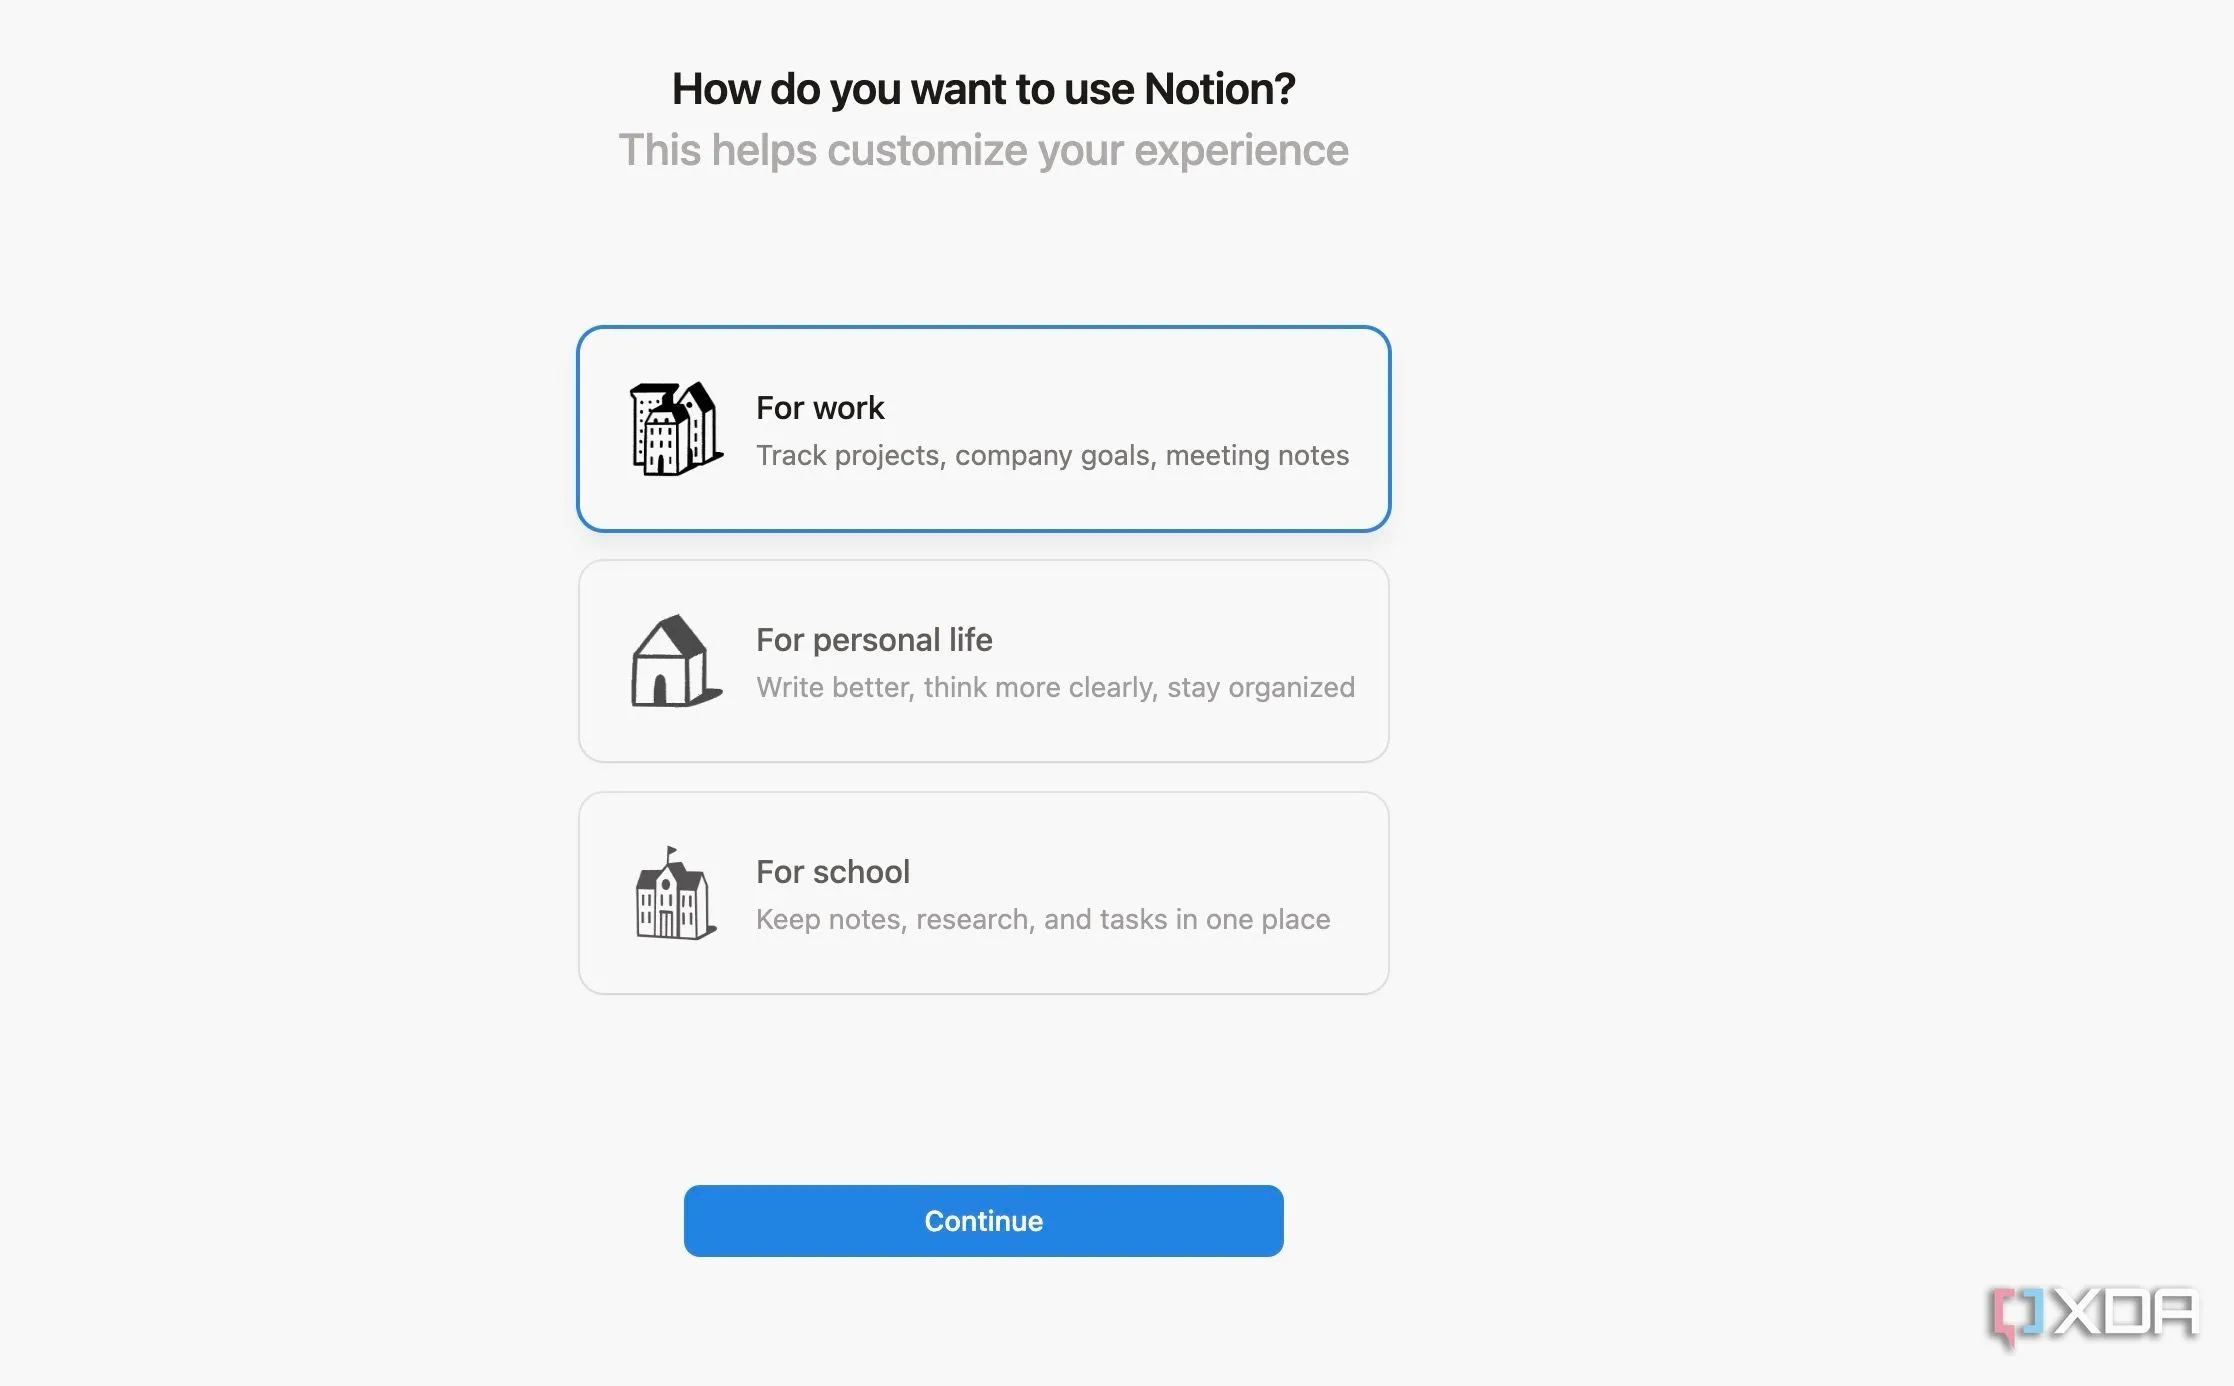Click "Track projects, company goals, meeting notes" description

tap(1053, 456)
